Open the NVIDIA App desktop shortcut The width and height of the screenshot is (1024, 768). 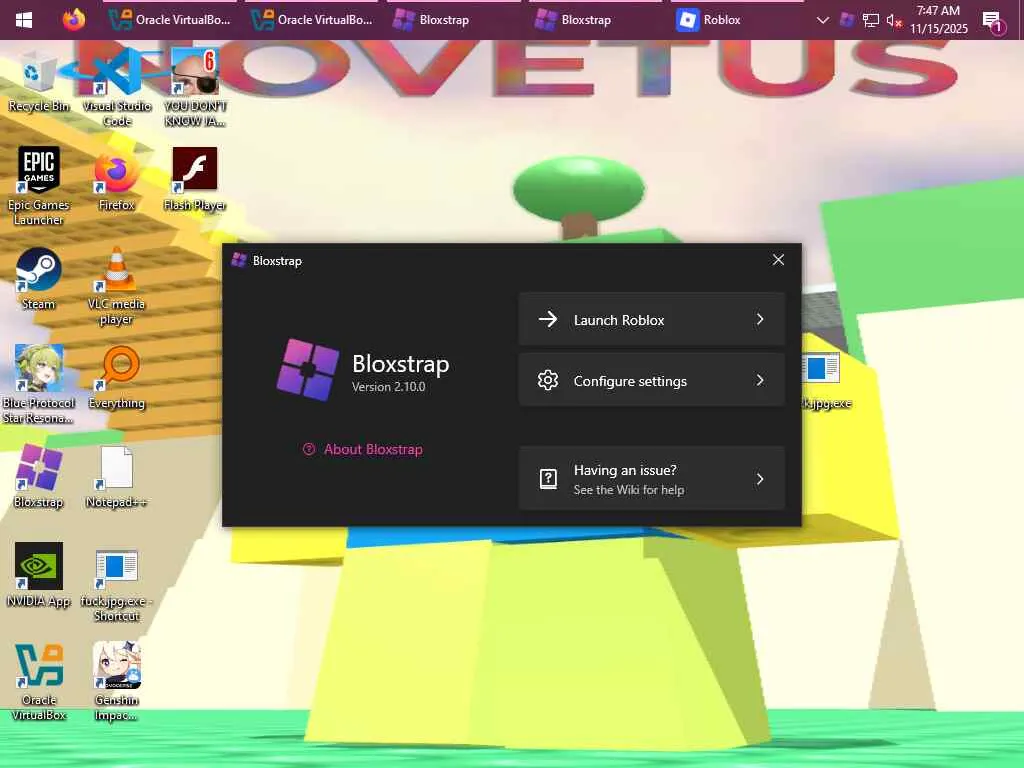pos(39,576)
